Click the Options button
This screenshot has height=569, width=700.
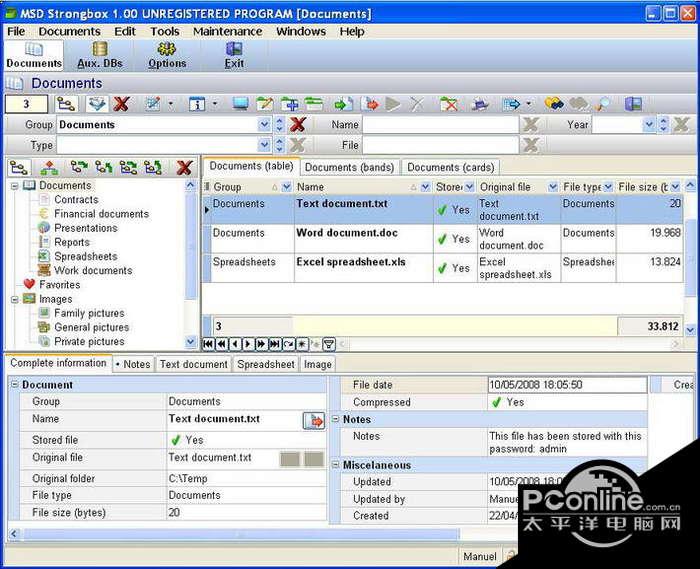(167, 55)
